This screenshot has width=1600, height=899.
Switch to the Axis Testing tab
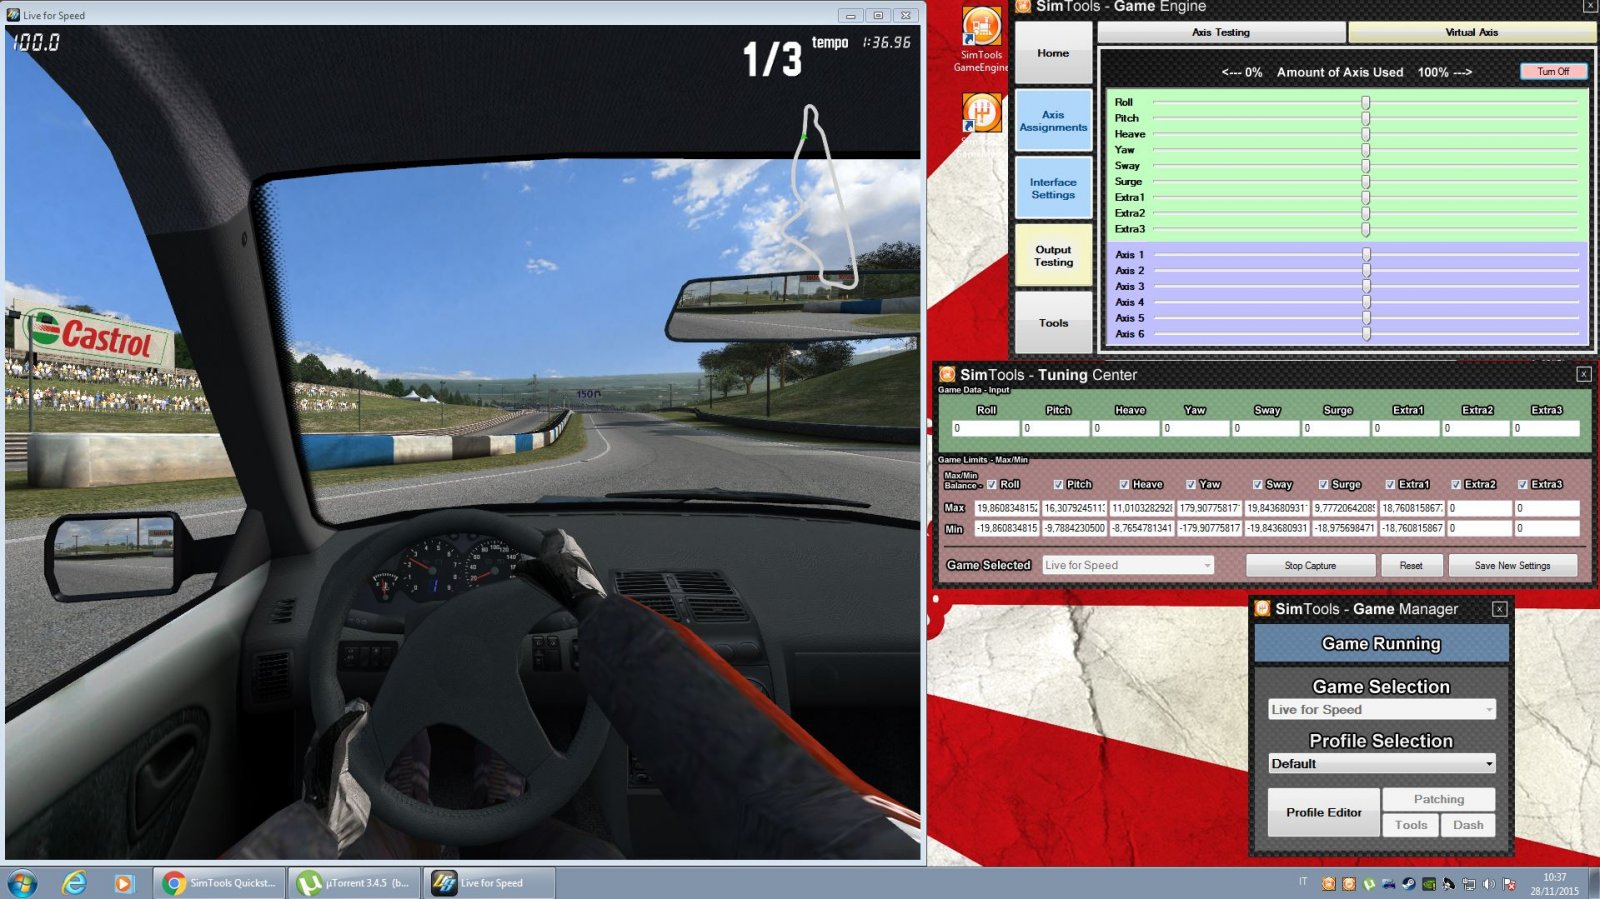pyautogui.click(x=1221, y=32)
